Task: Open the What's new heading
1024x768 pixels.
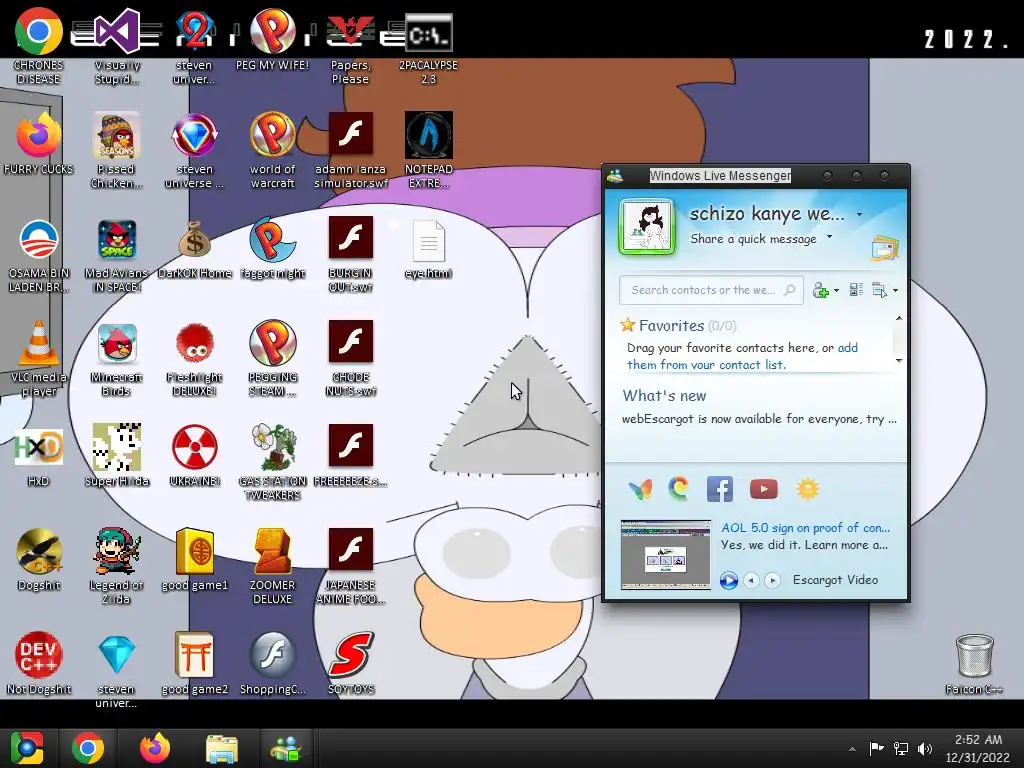Action: (x=664, y=396)
